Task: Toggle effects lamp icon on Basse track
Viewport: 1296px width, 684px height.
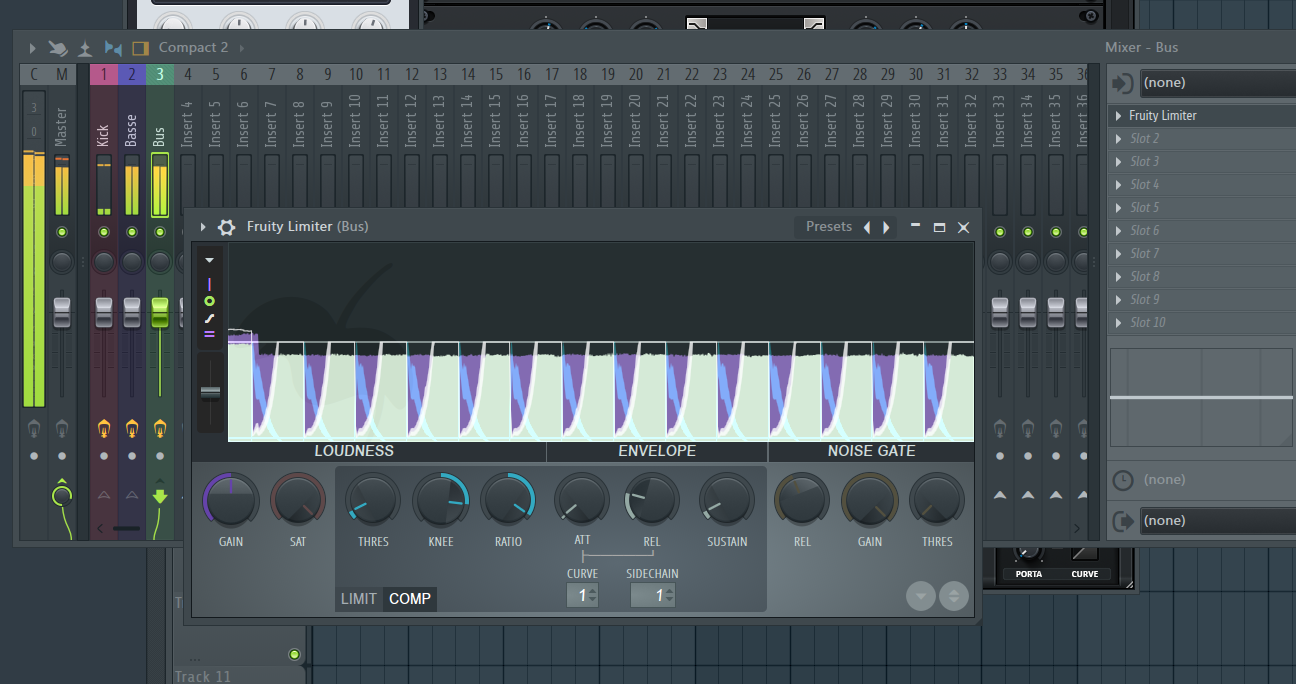Action: click(x=132, y=429)
